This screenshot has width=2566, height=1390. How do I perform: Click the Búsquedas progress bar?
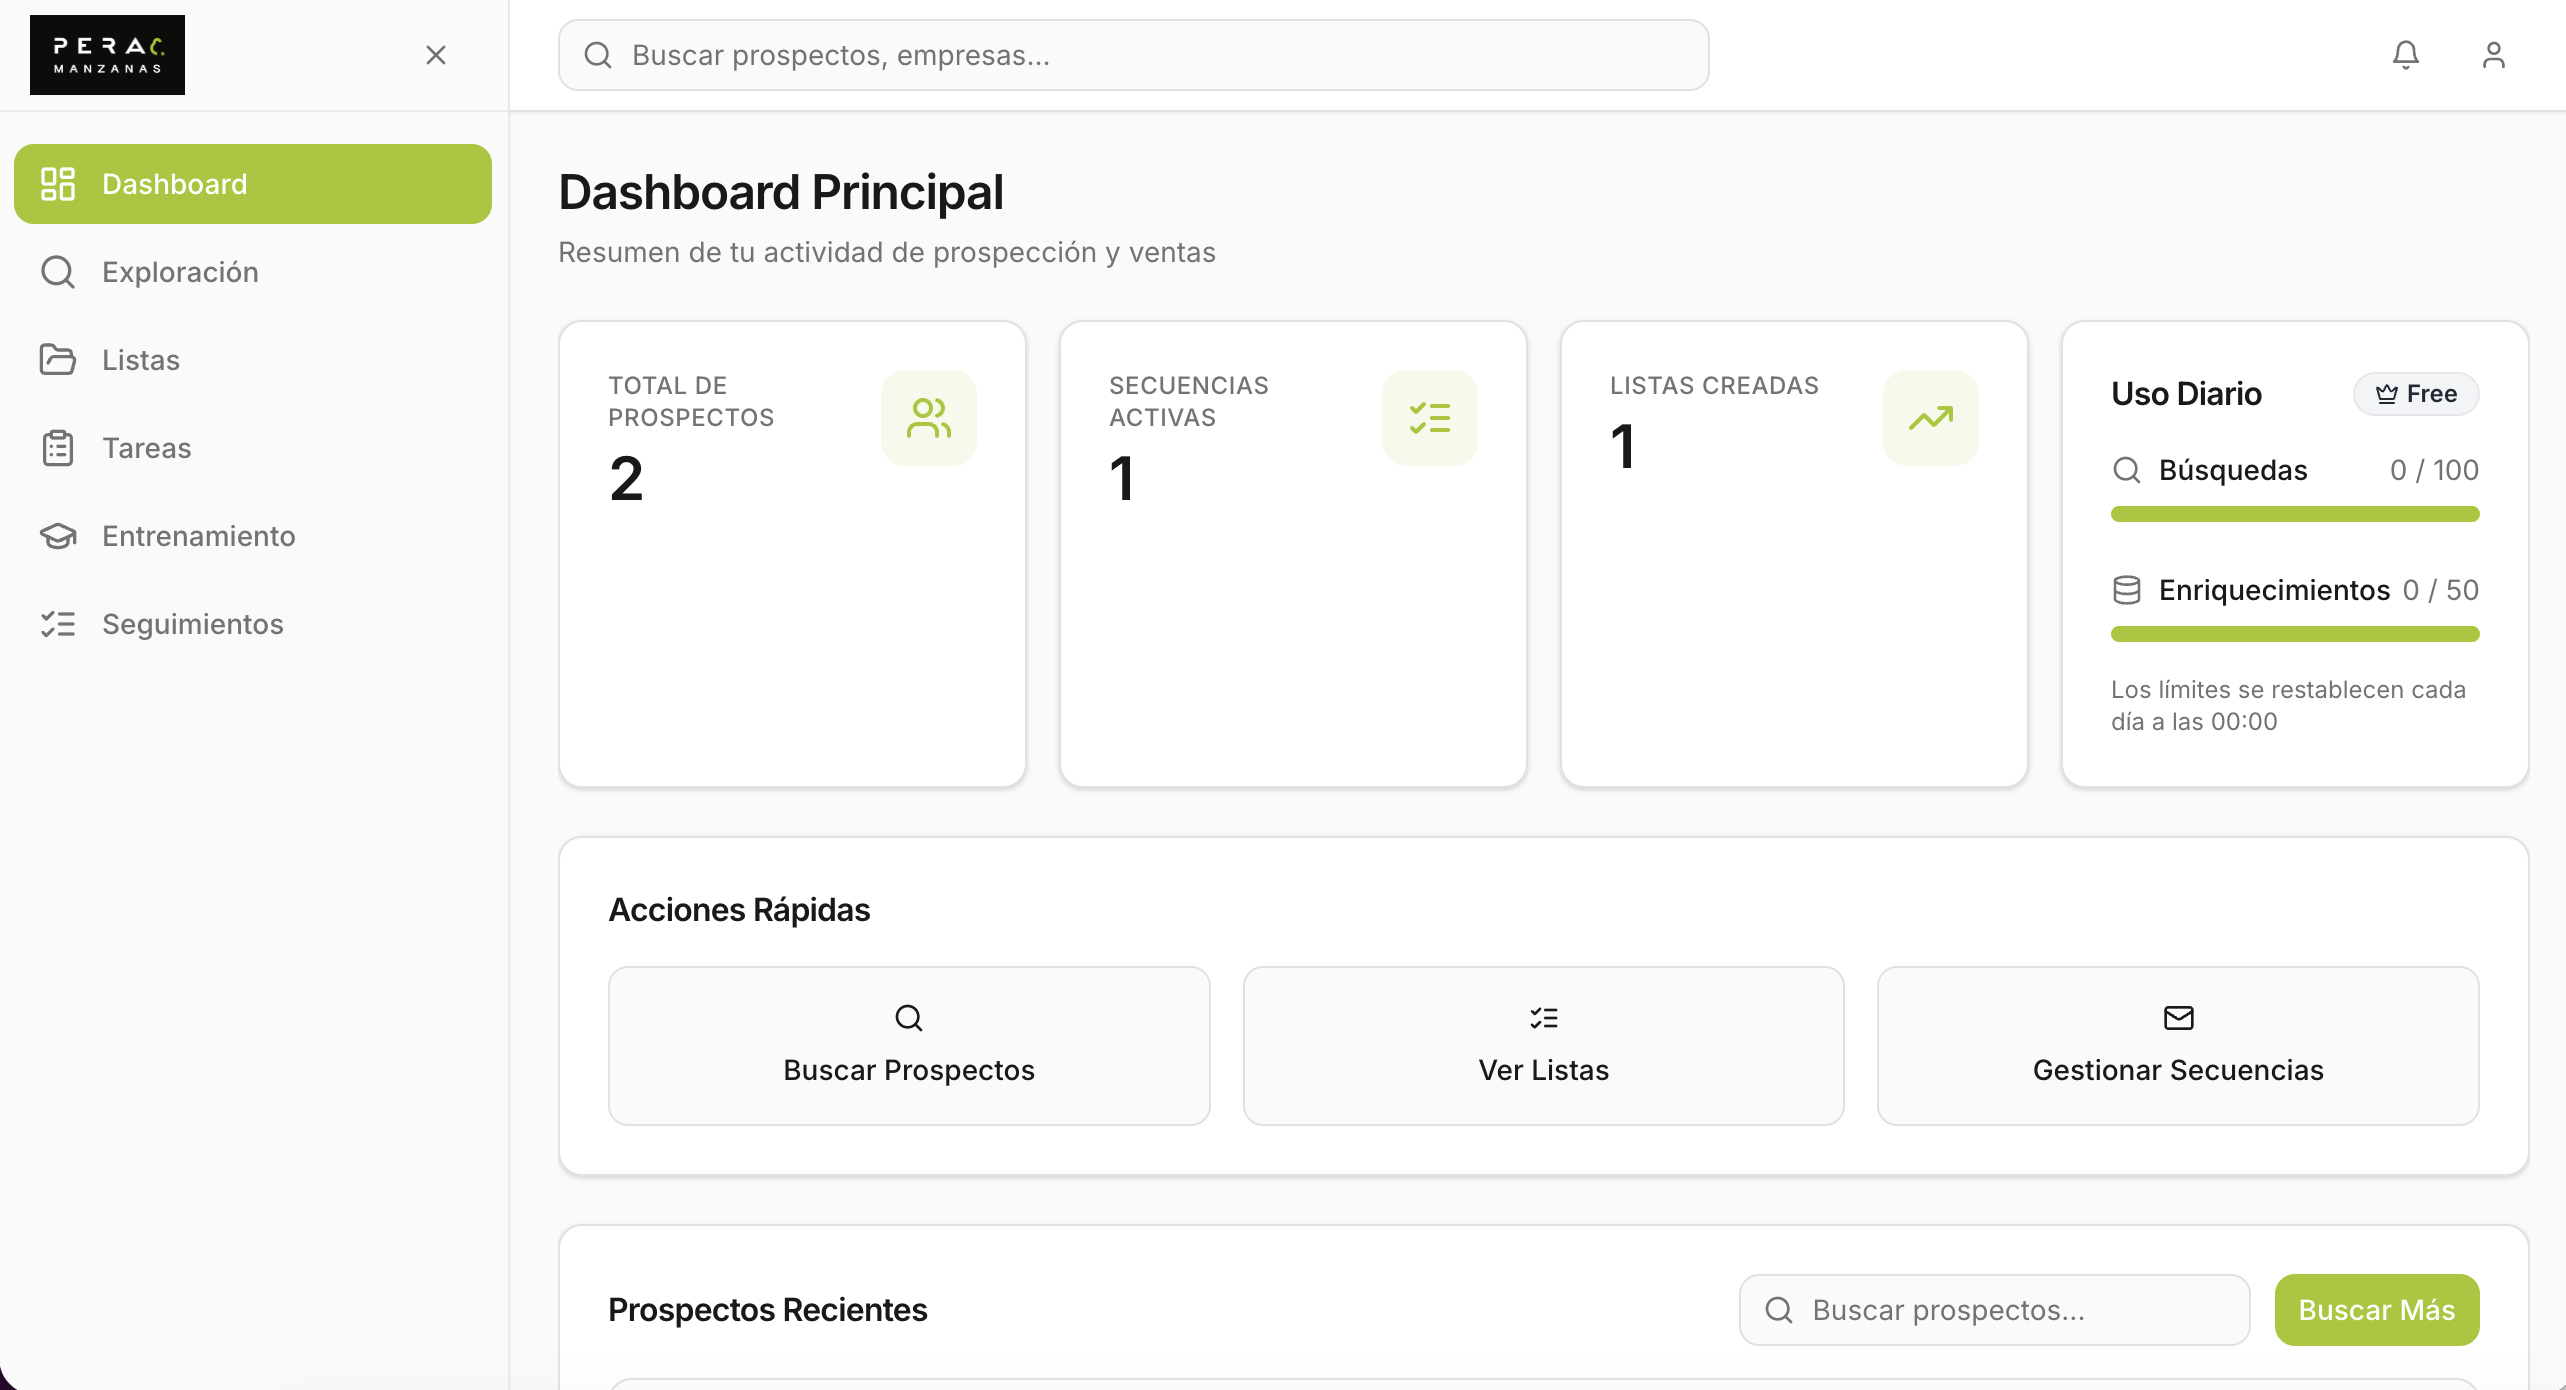click(2294, 513)
